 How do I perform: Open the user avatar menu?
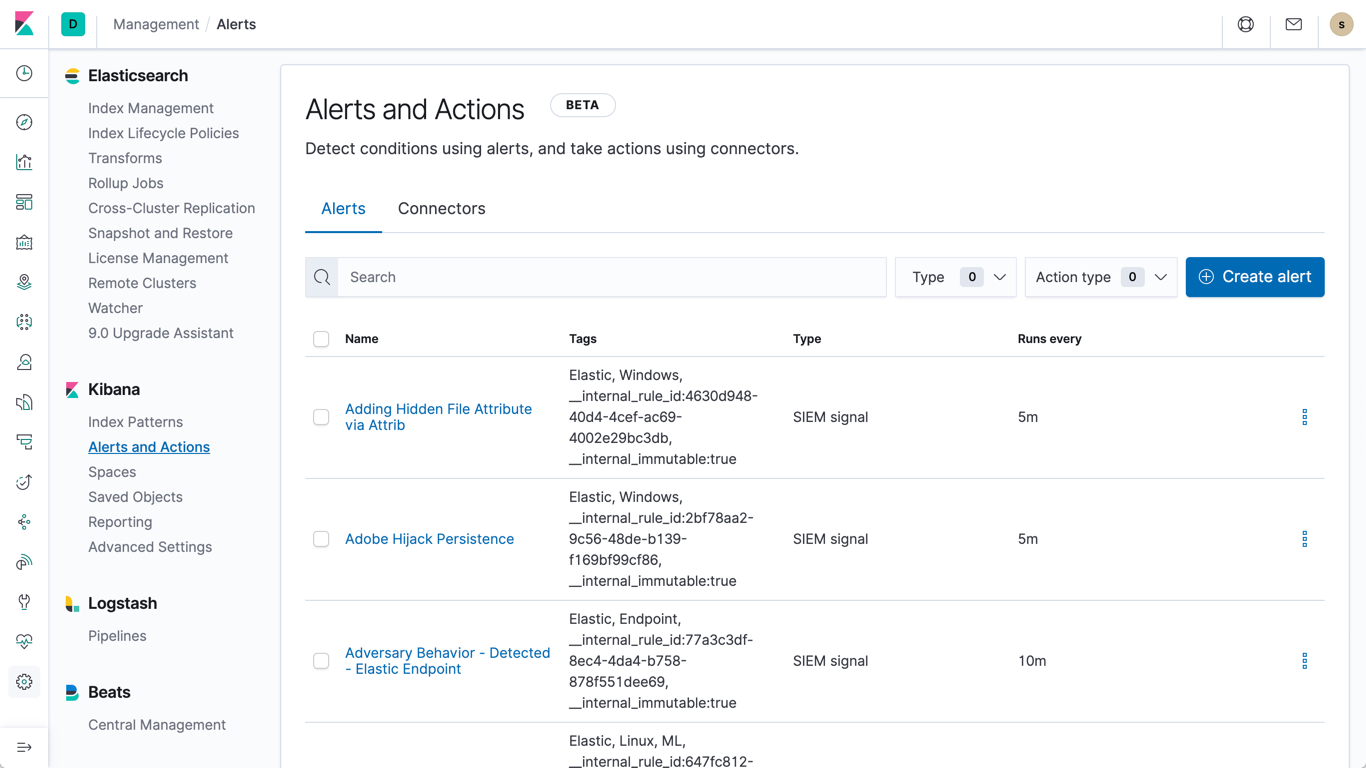point(1342,24)
